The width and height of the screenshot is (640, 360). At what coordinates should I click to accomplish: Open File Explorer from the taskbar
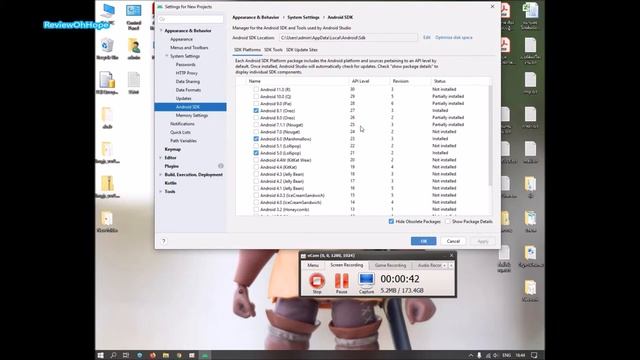pyautogui.click(x=165, y=356)
